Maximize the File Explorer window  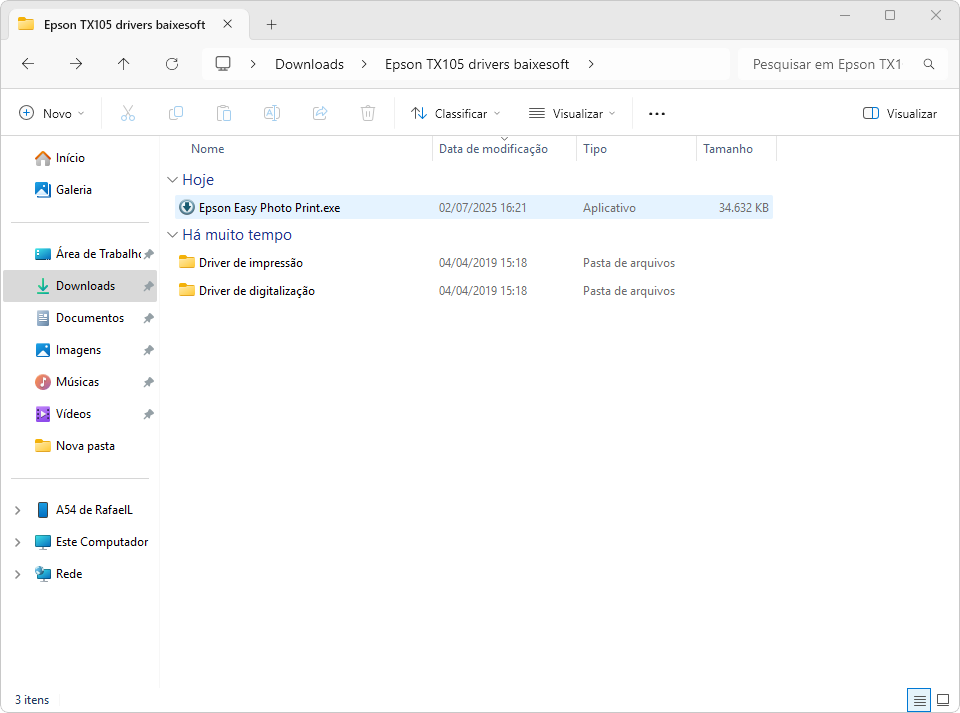click(890, 15)
